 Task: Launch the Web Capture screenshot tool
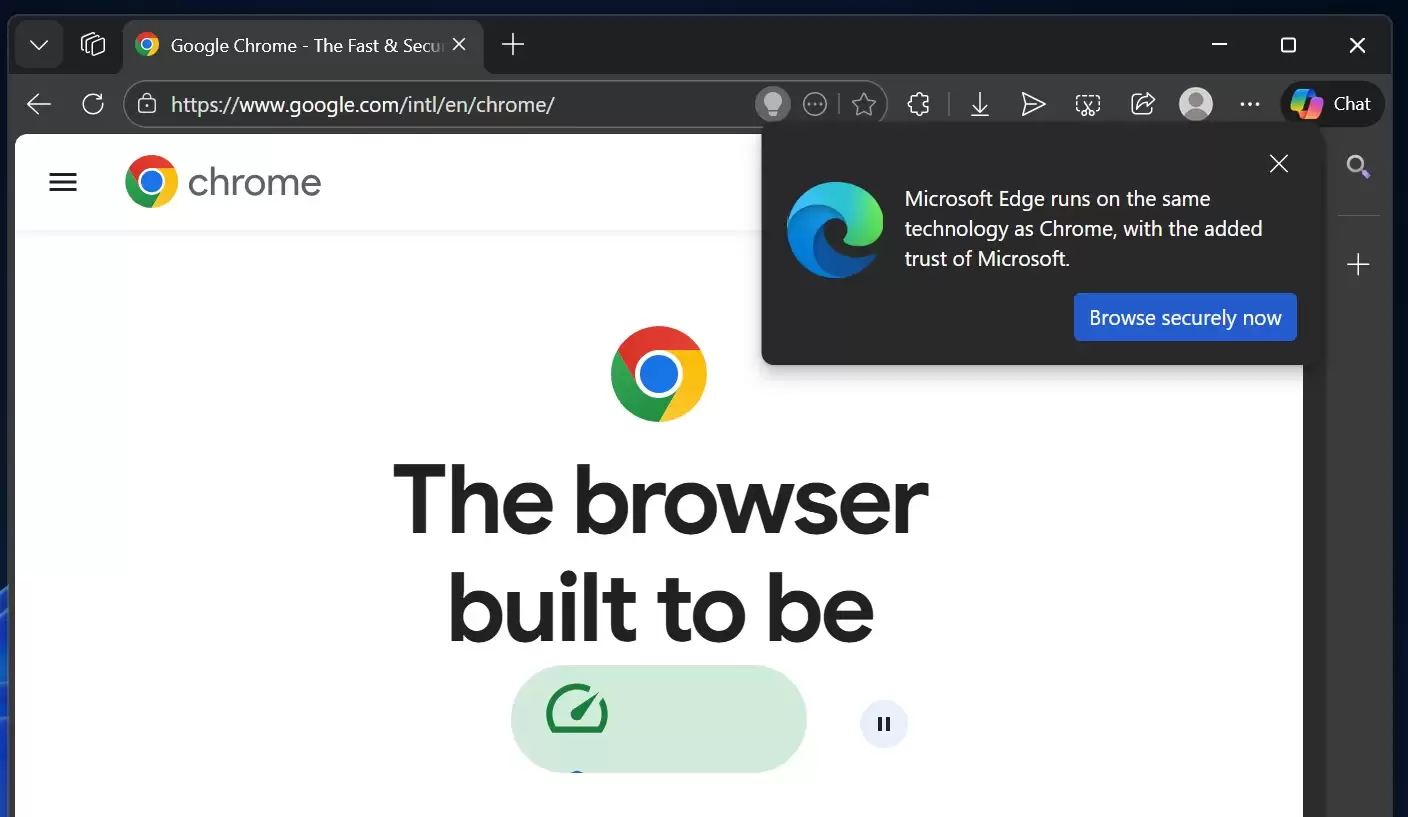point(1088,104)
